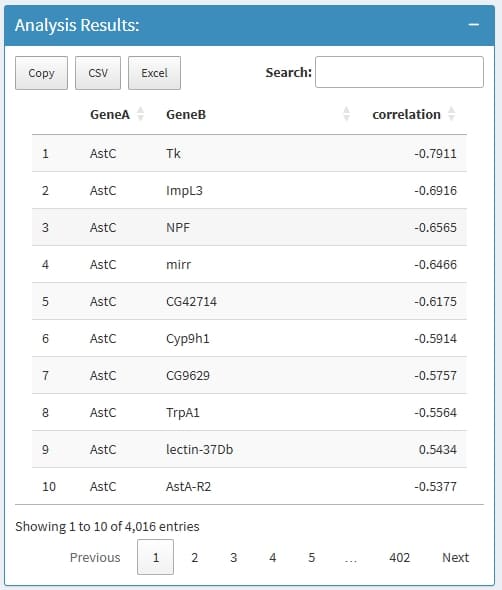
Task: Jump to last page 402
Action: (400, 557)
